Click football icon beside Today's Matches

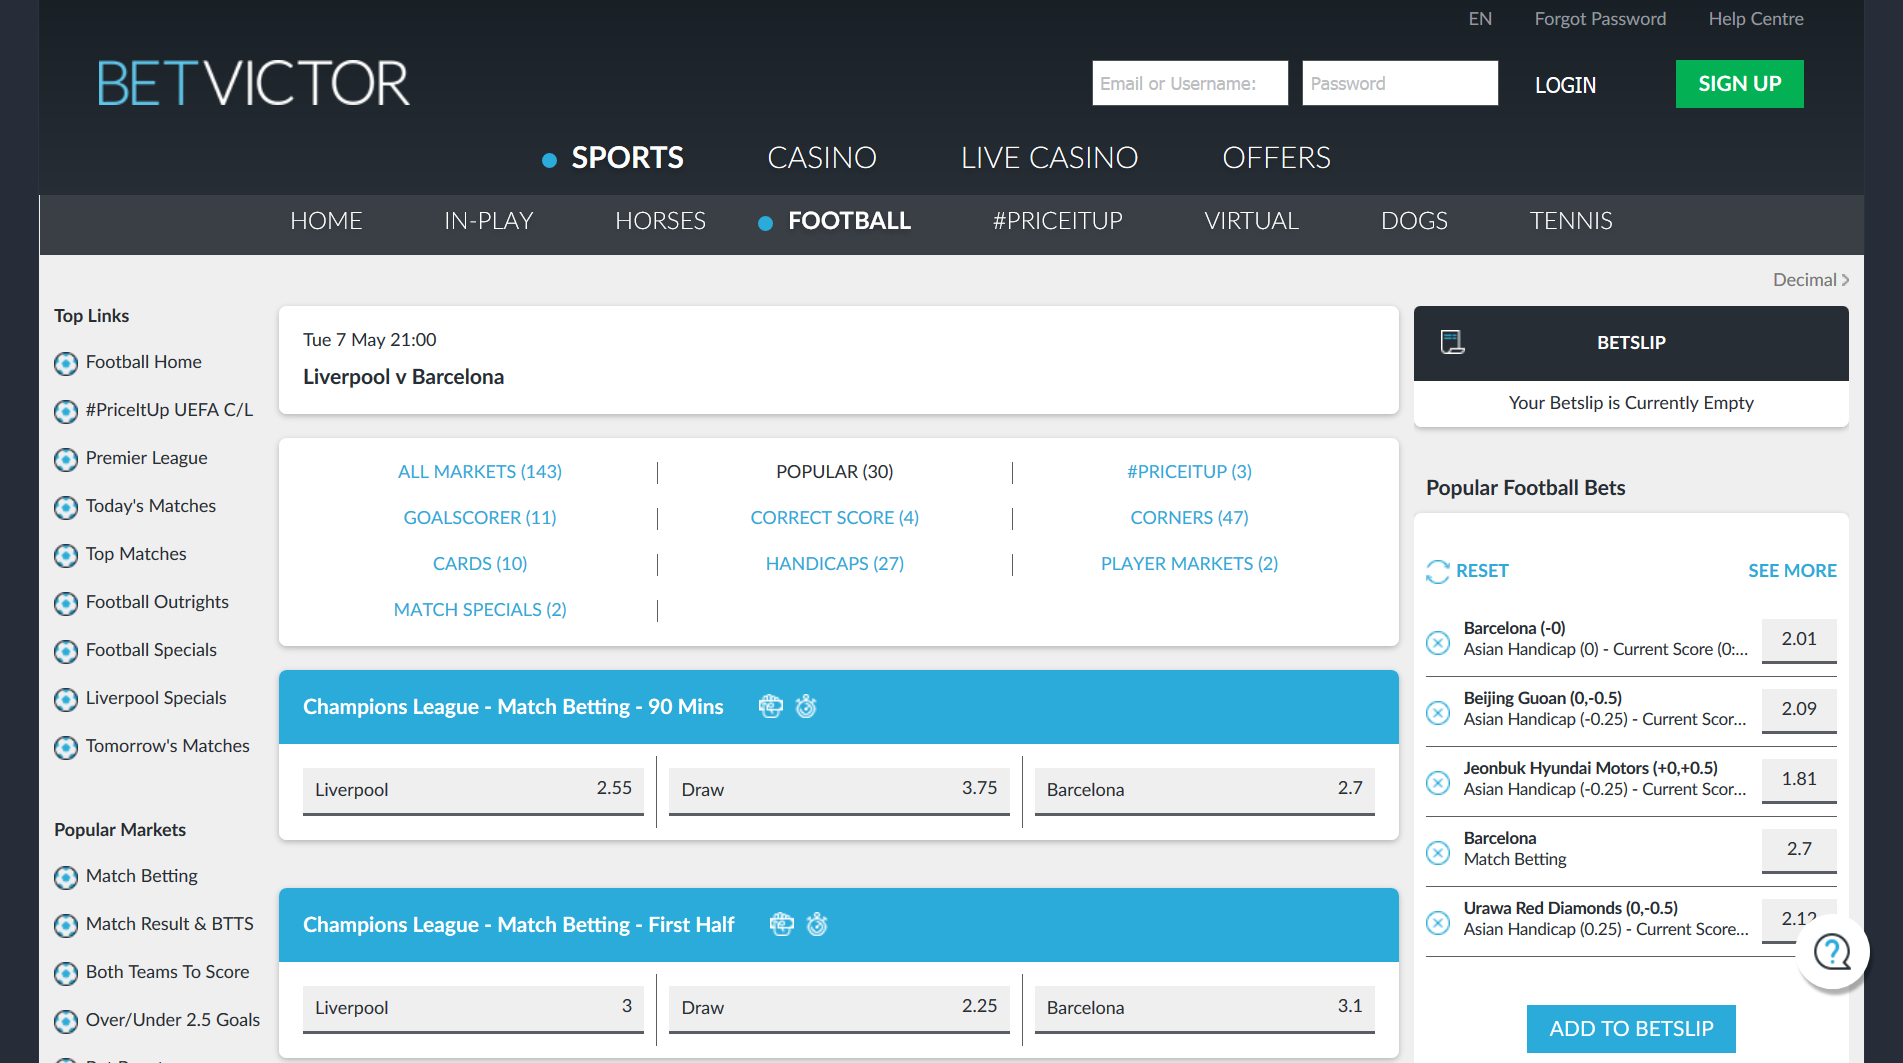click(66, 507)
